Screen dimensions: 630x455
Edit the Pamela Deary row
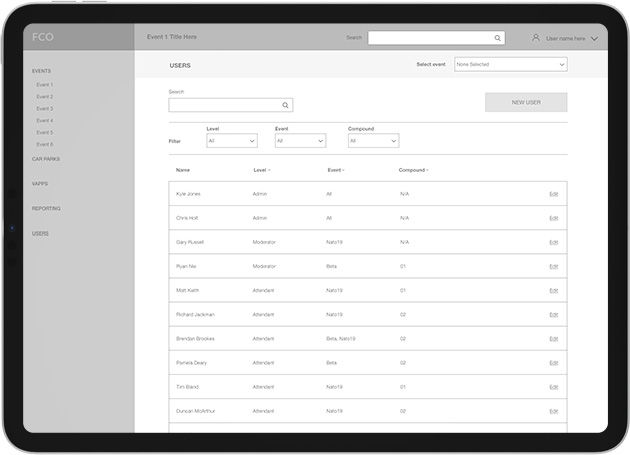[x=554, y=363]
